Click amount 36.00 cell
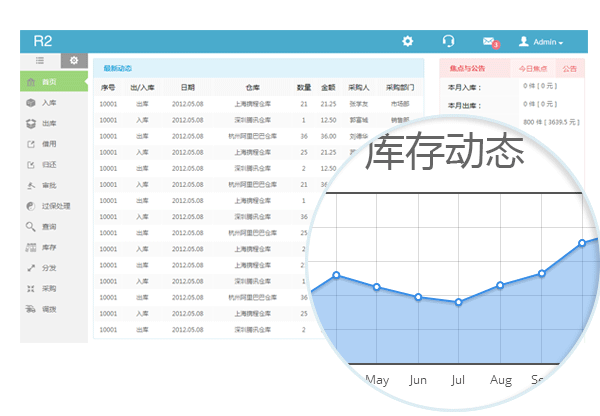The width and height of the screenshot is (600, 416). click(x=328, y=136)
